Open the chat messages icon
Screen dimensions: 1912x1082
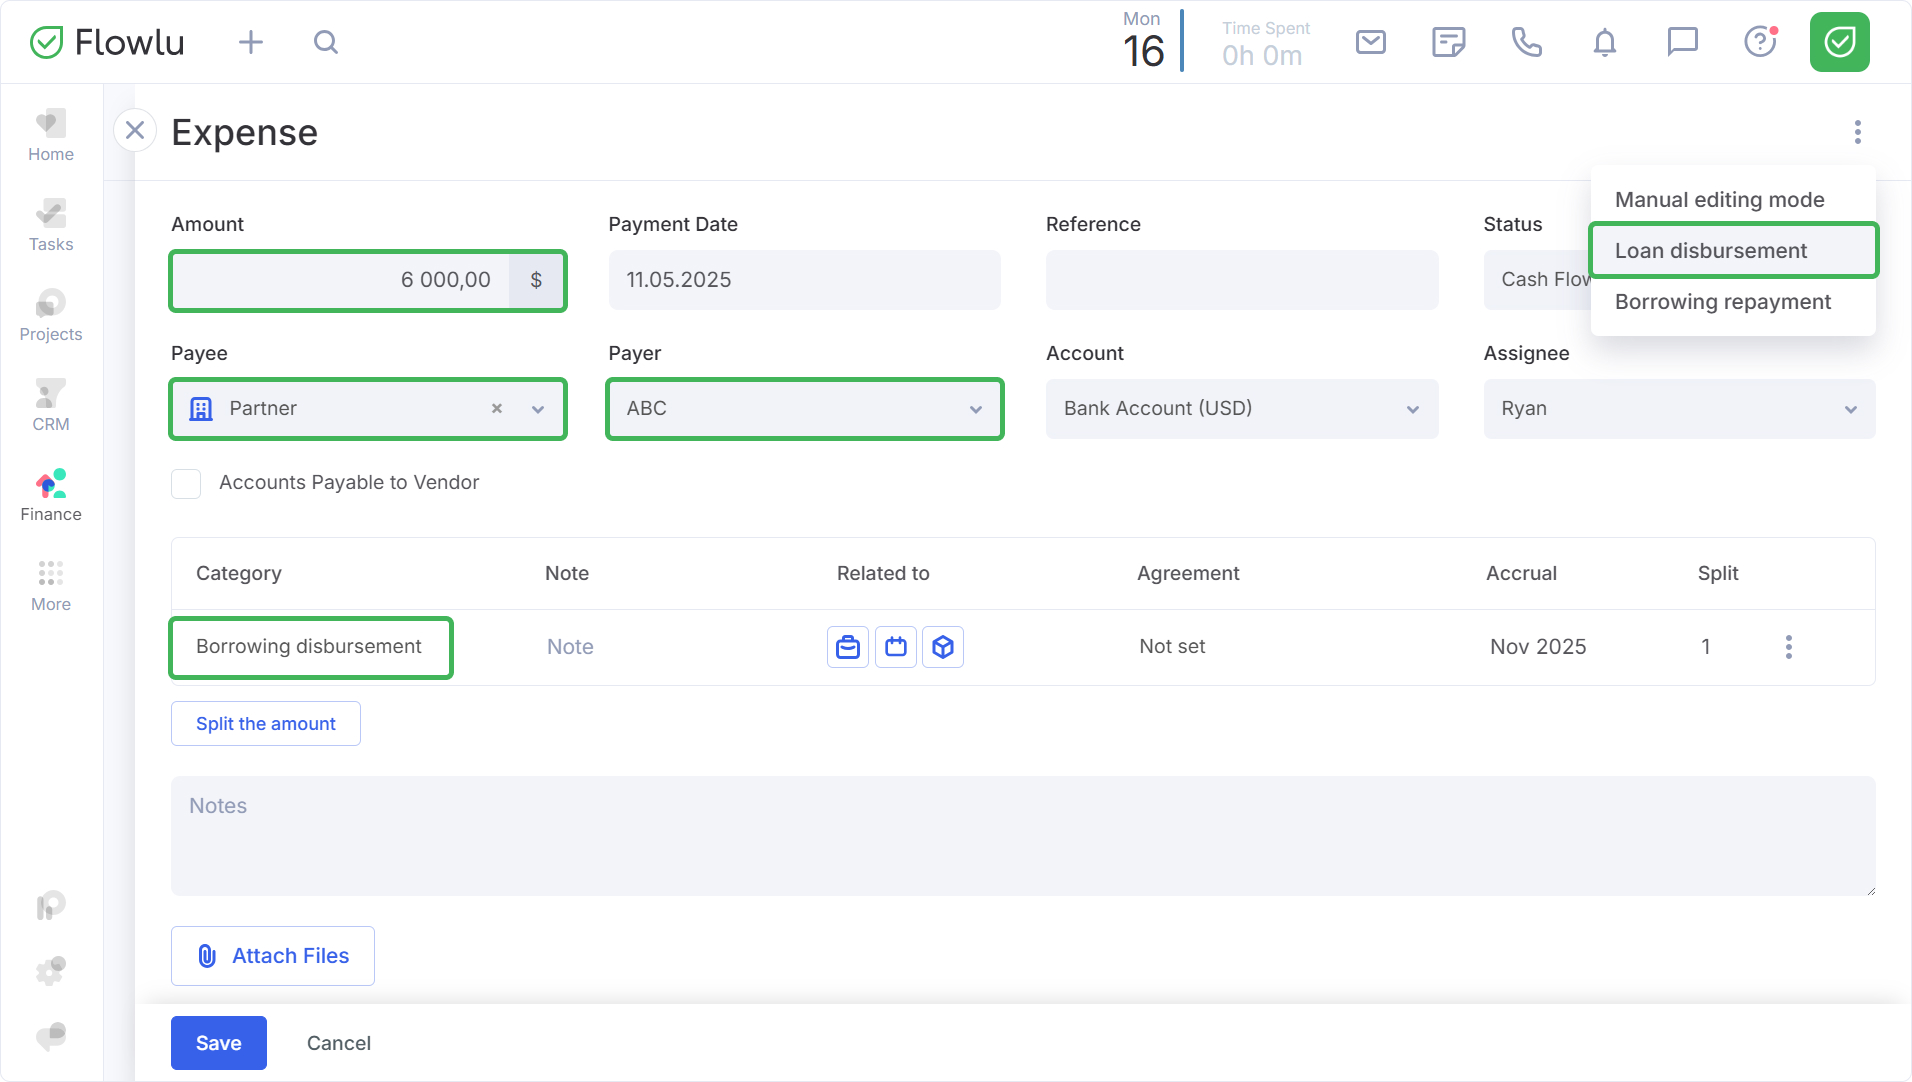[1682, 42]
